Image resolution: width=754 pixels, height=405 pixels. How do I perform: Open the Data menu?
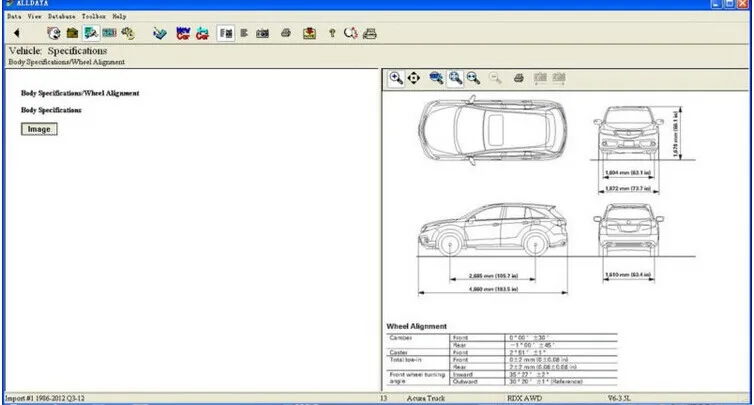pyautogui.click(x=13, y=17)
